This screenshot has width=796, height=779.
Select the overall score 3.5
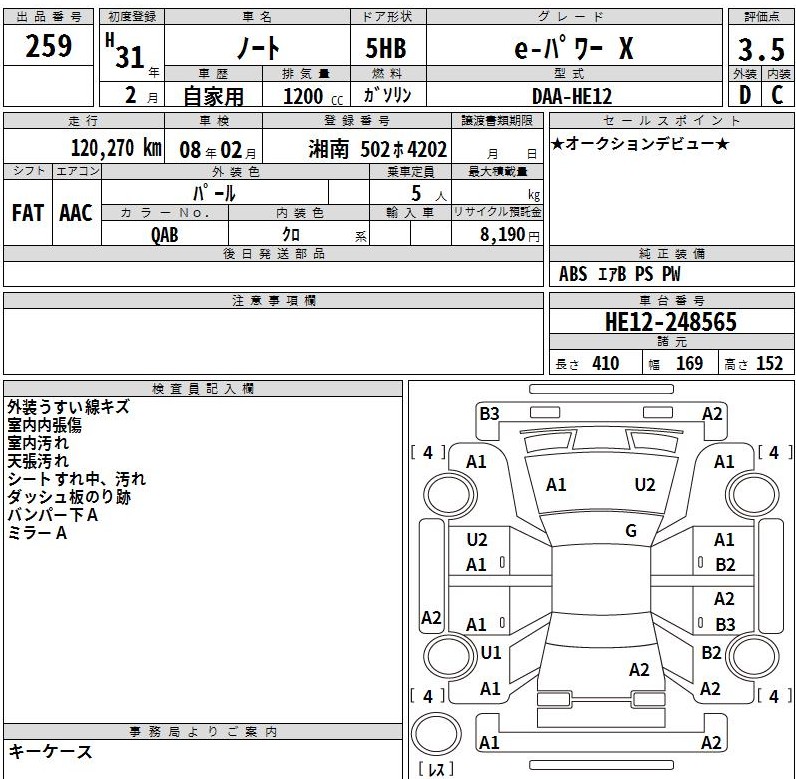pyautogui.click(x=761, y=50)
